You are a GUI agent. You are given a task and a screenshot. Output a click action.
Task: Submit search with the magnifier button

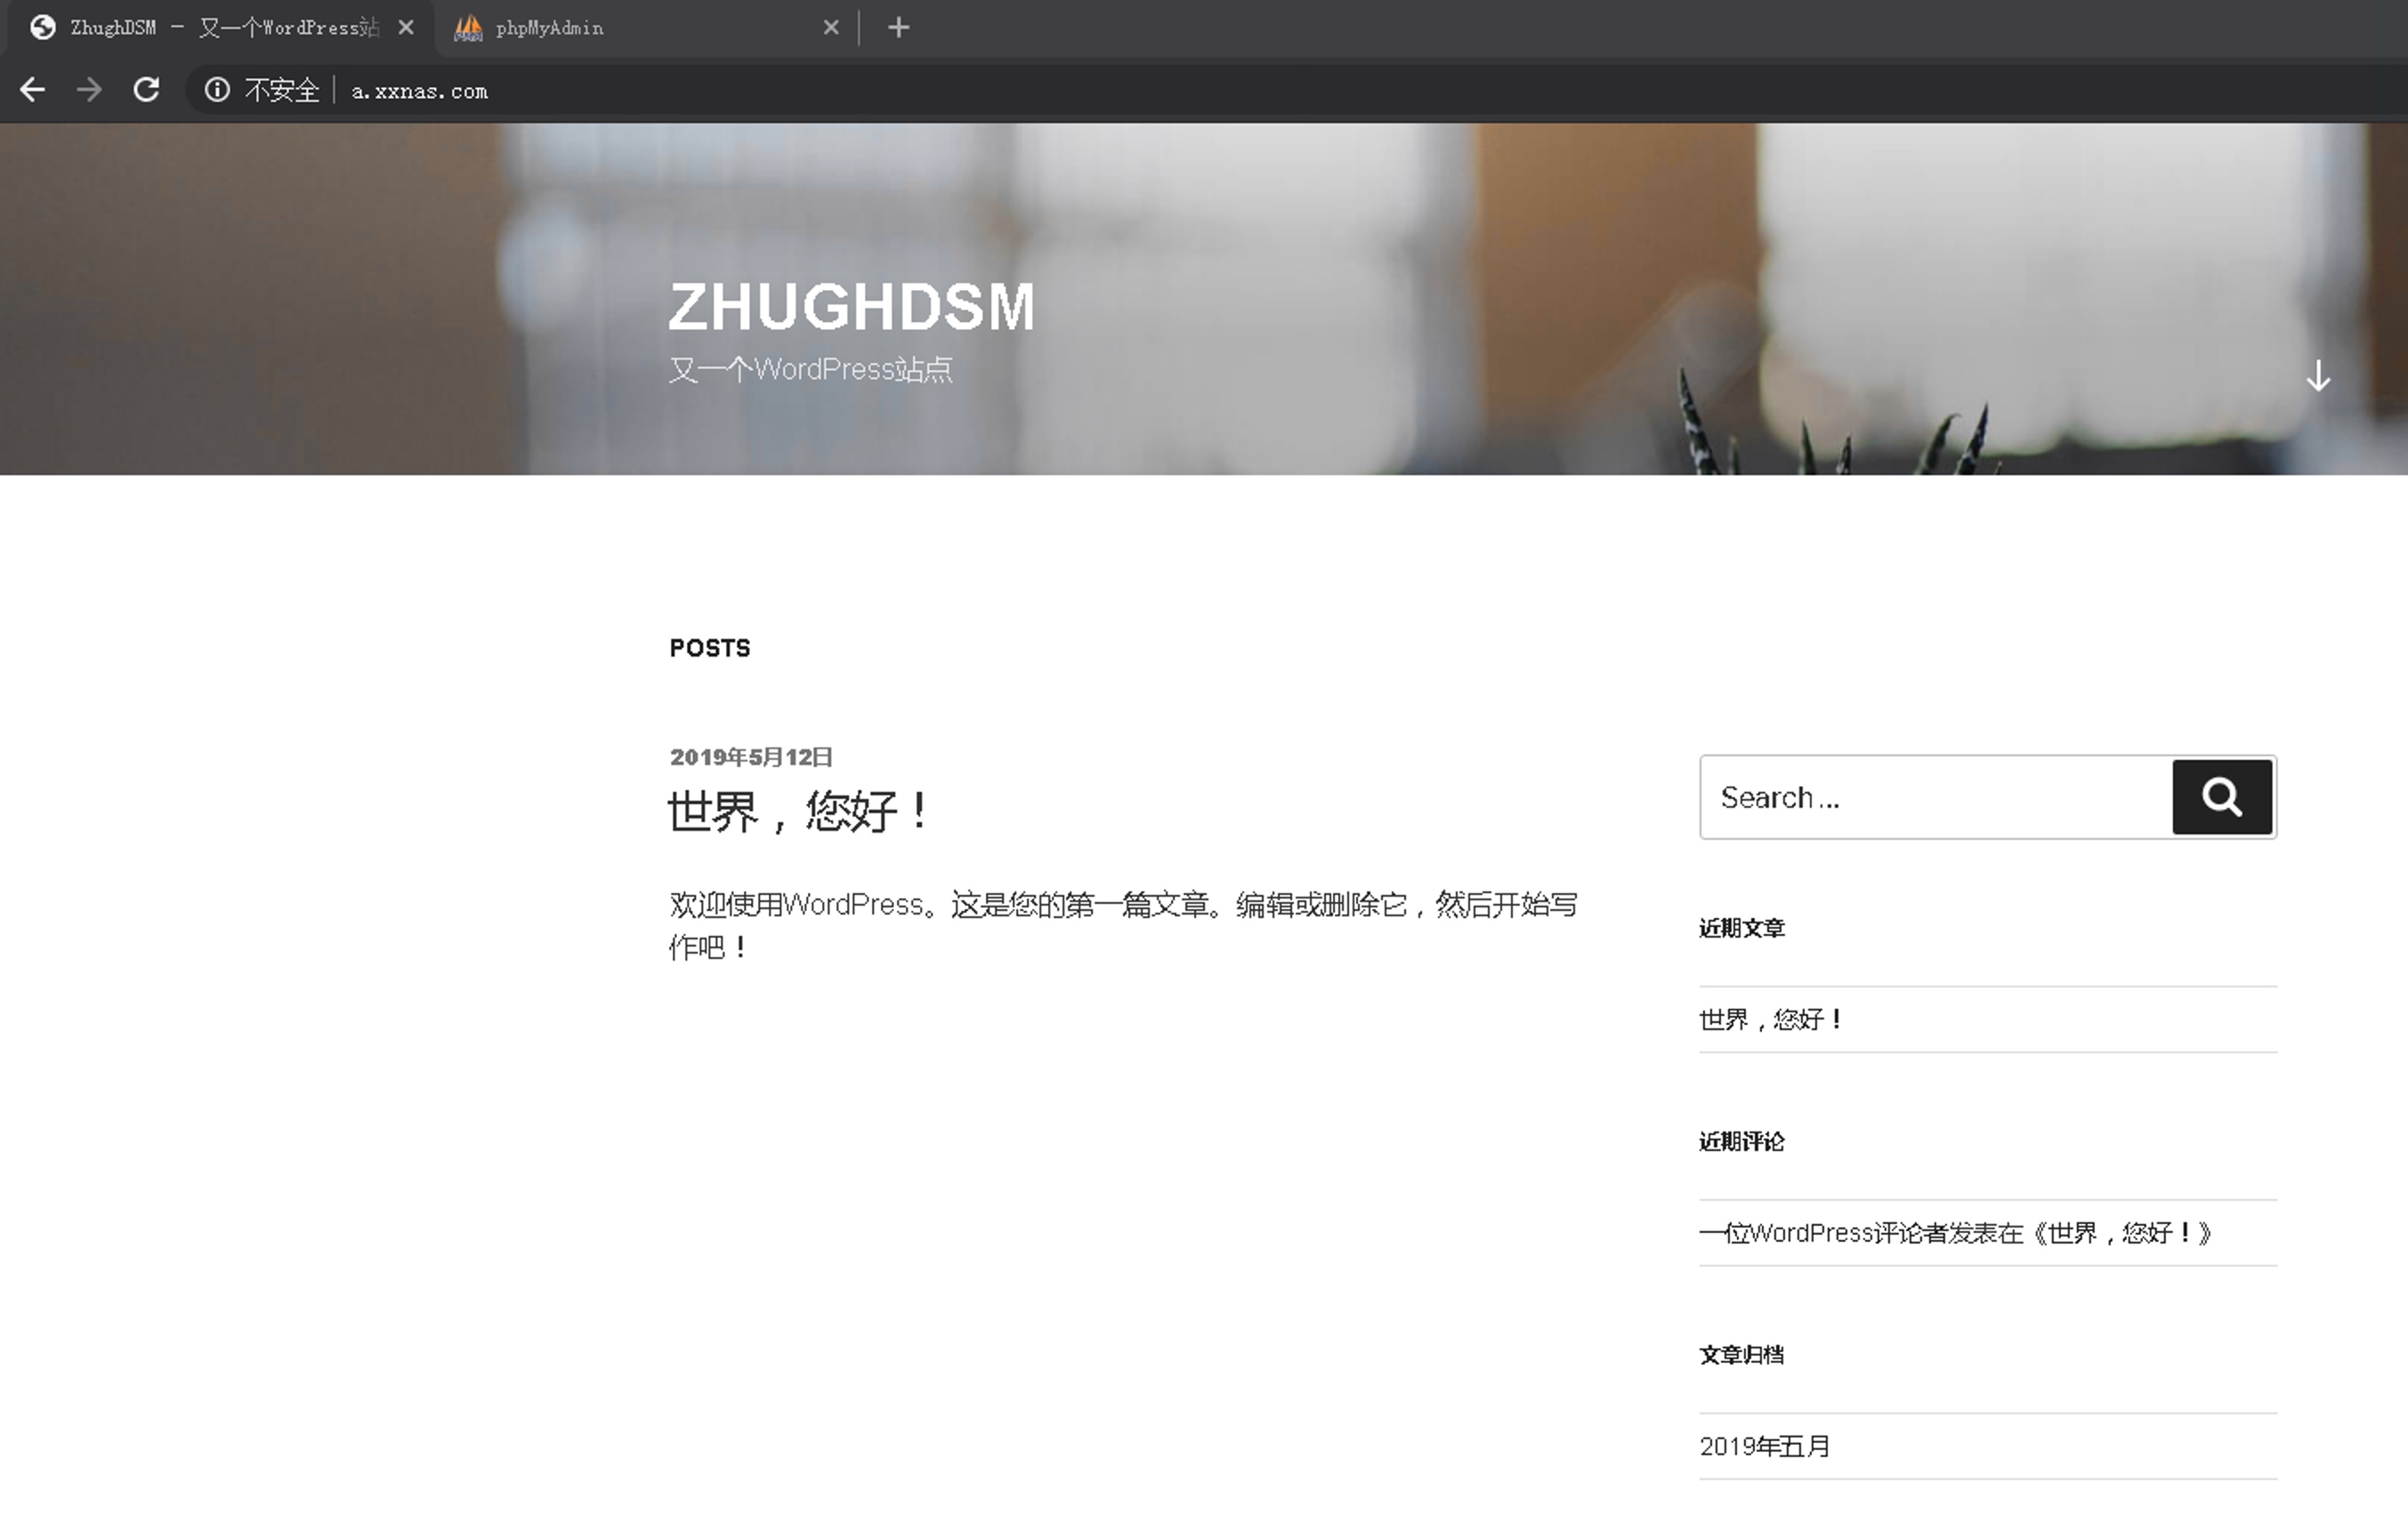[x=2222, y=797]
